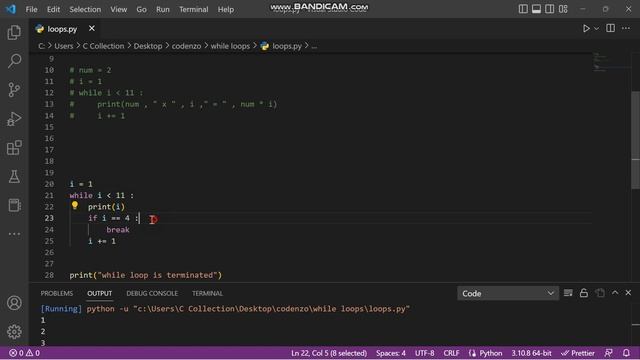The width and height of the screenshot is (640, 360).
Task: Click while loops breadcrumb segment
Action: click(230, 46)
